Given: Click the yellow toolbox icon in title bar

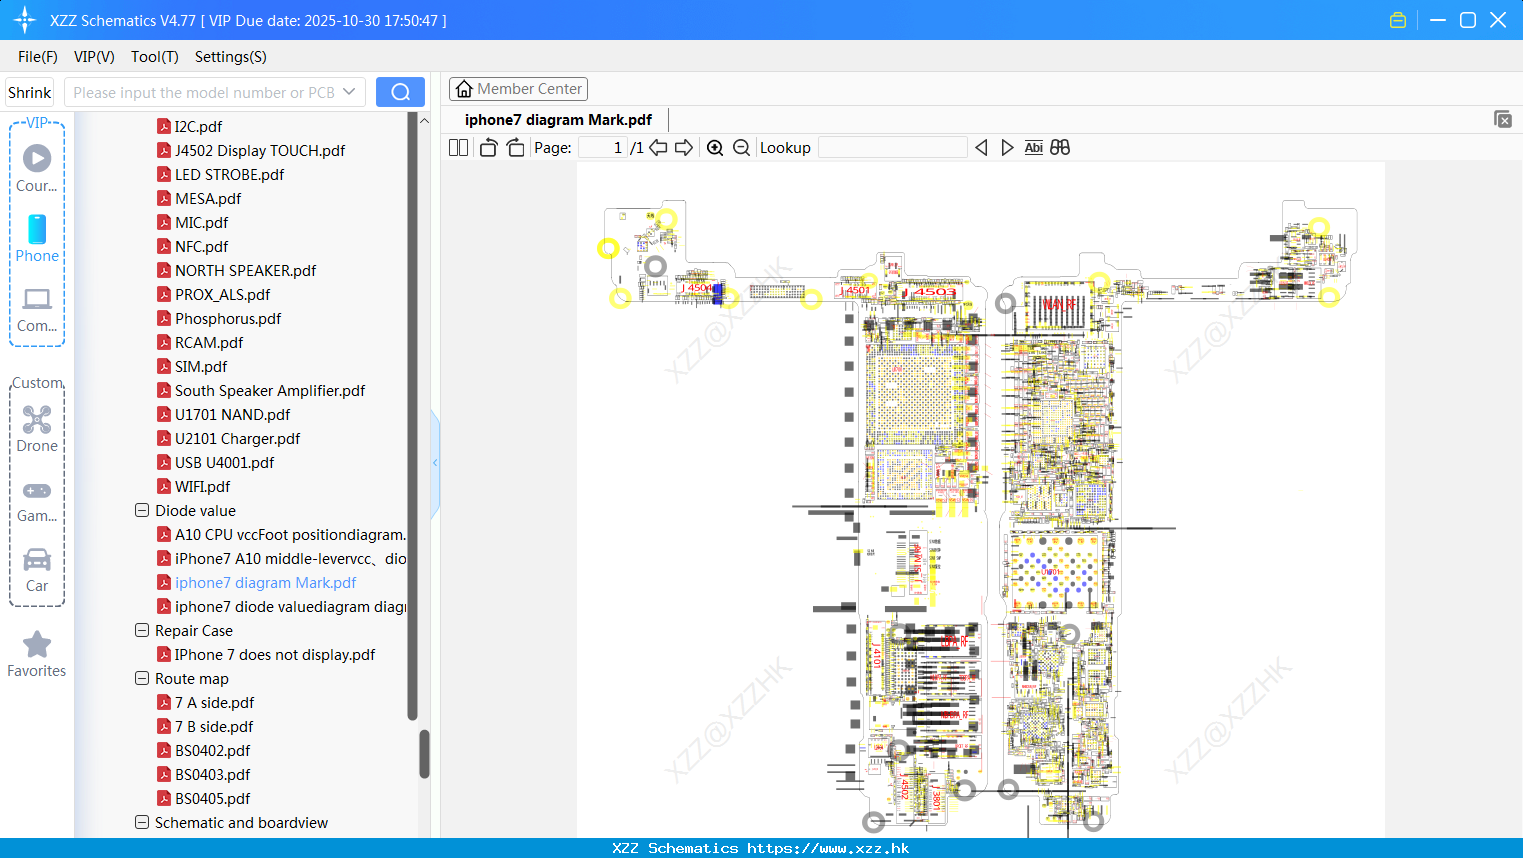Looking at the screenshot, I should 1398,20.
